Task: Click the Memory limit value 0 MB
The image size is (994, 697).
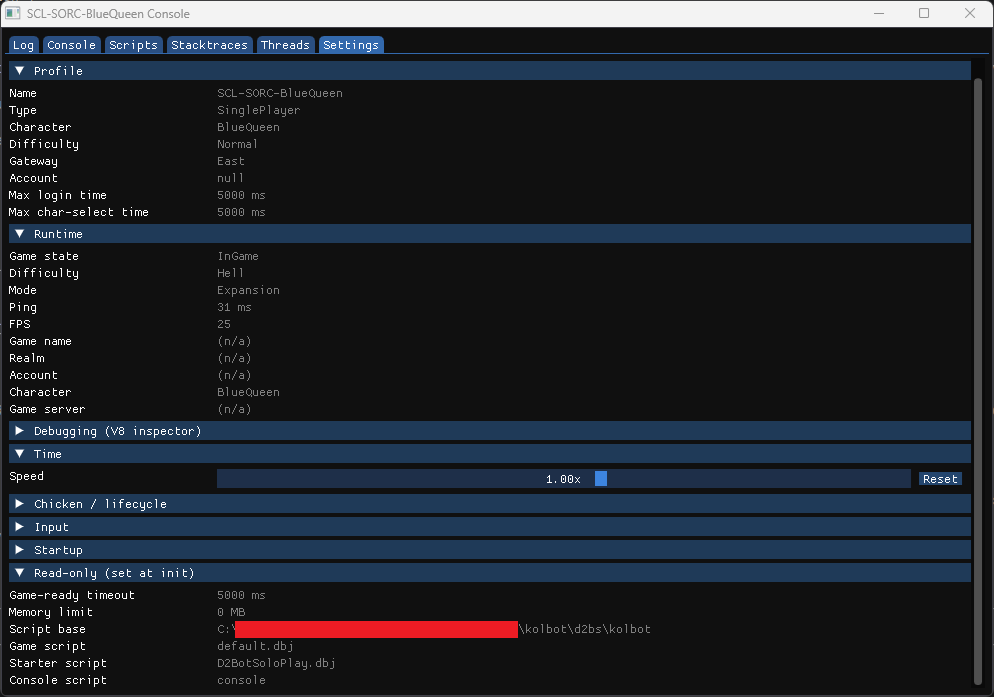Action: coord(231,613)
